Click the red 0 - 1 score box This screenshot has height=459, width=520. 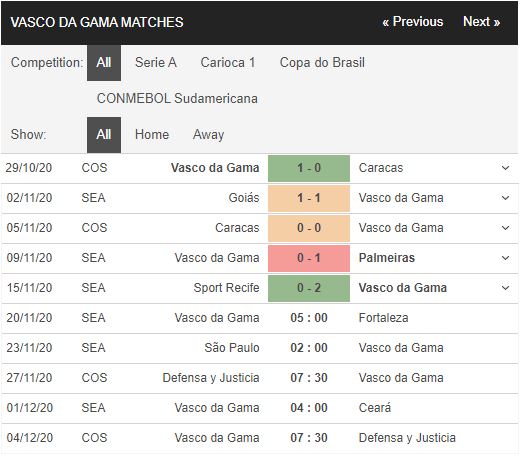(309, 258)
